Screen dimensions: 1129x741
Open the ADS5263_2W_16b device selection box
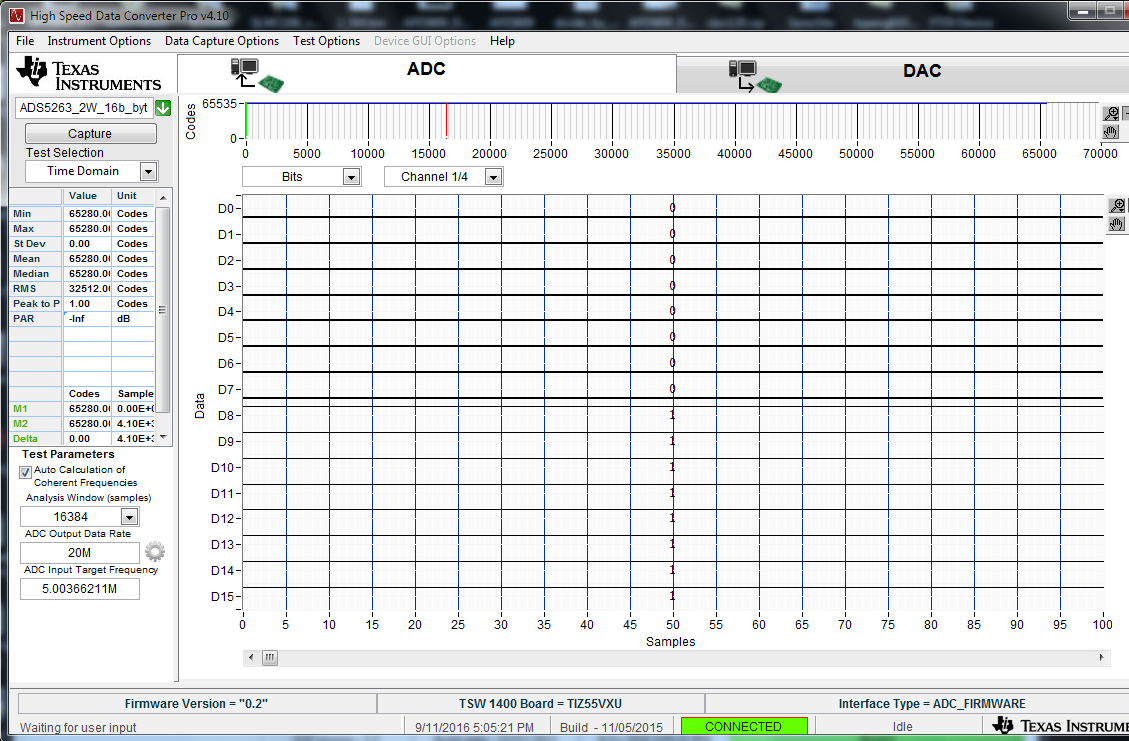84,108
